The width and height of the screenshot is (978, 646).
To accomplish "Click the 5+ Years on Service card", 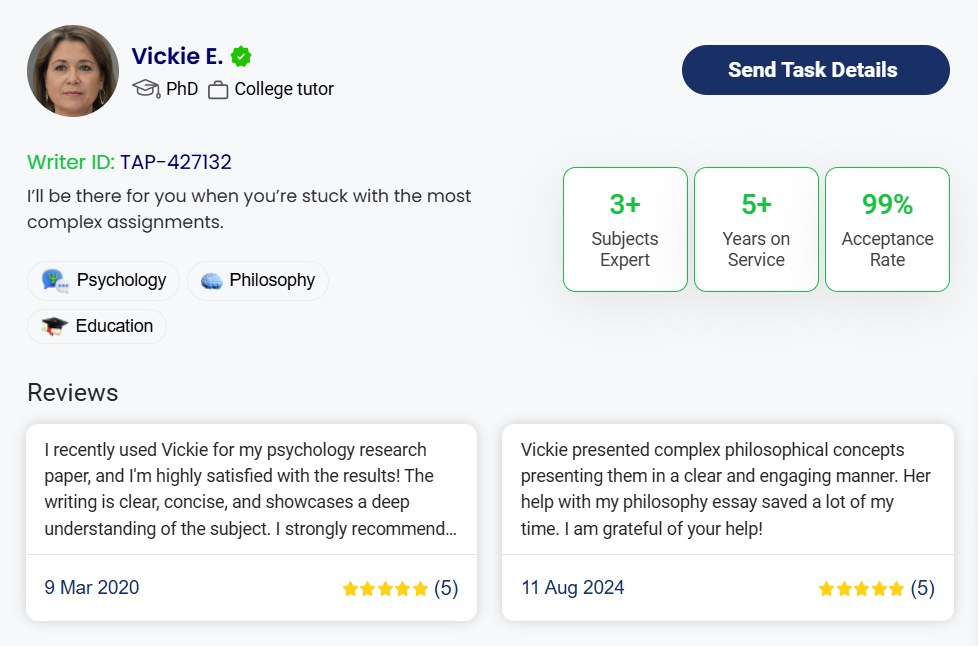I will coord(756,230).
